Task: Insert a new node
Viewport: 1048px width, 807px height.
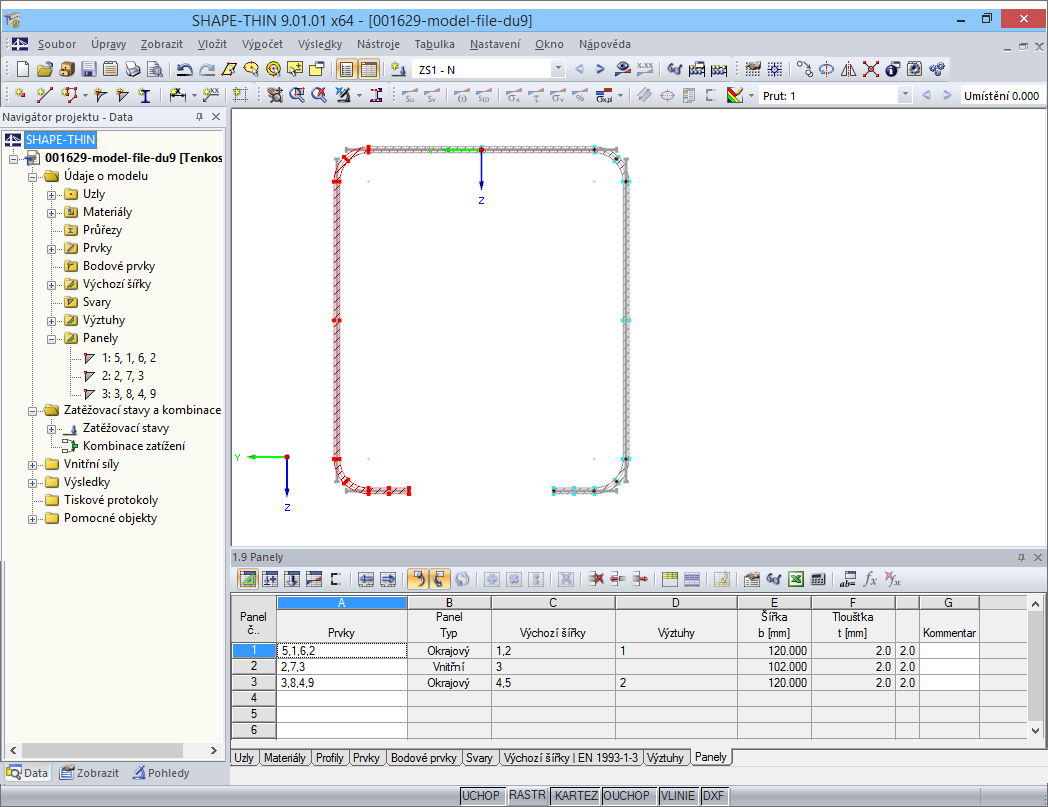Action: (20, 95)
